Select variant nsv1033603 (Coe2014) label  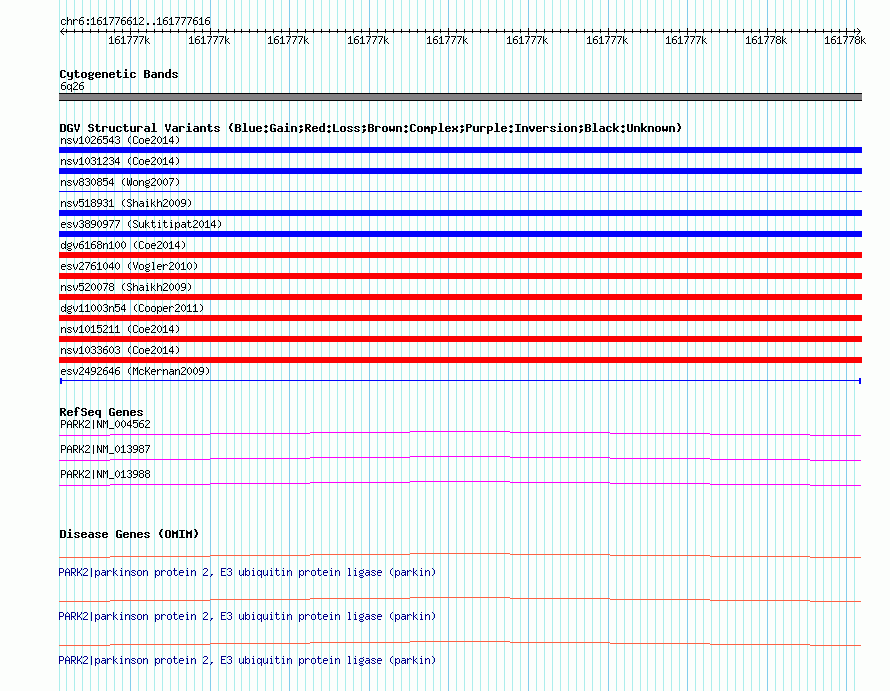pos(120,350)
